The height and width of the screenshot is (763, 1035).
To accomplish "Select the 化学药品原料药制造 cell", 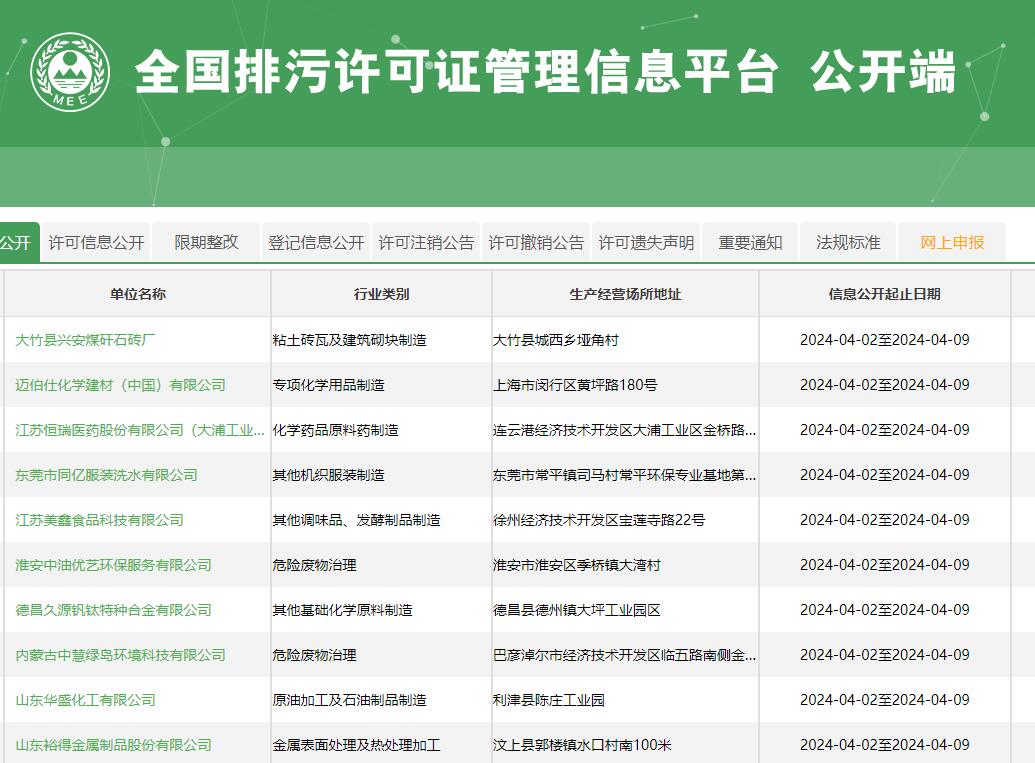I will pyautogui.click(x=335, y=430).
